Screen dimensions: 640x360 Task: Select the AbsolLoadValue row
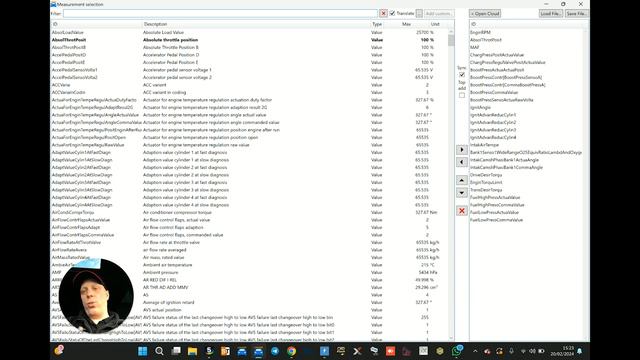249,32
